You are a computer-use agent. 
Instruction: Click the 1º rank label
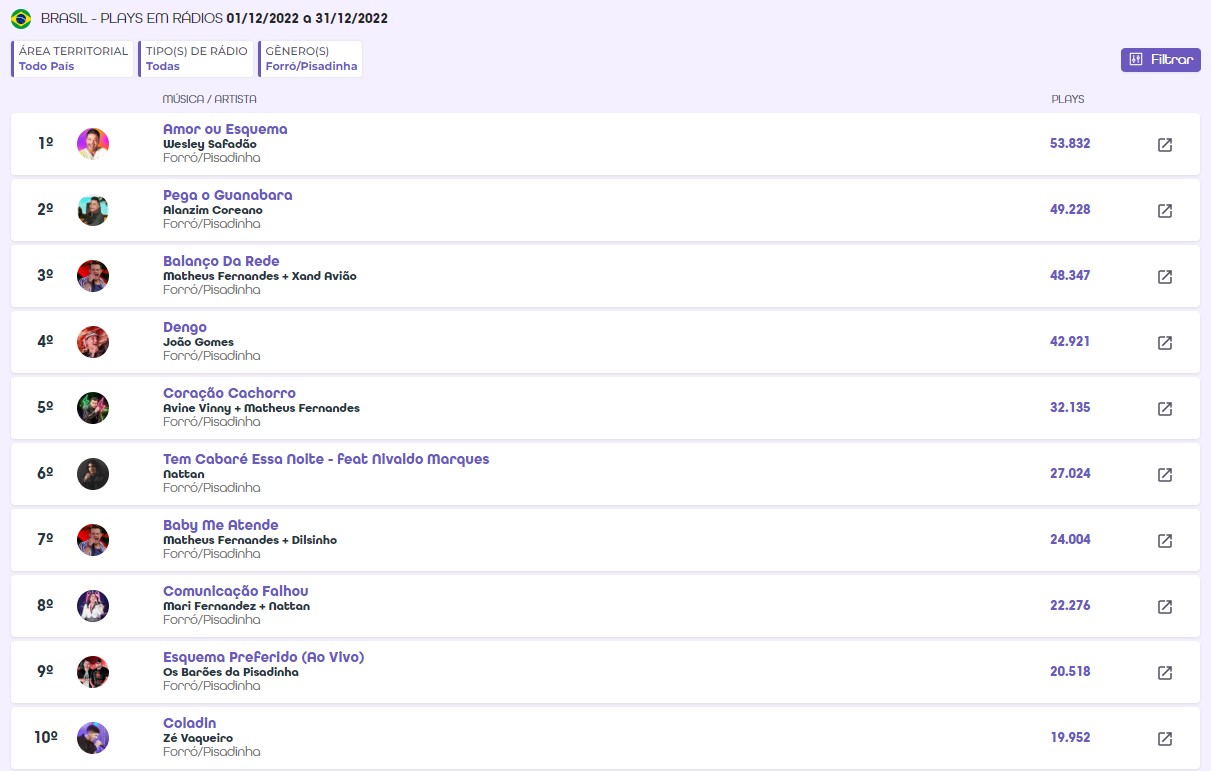point(45,144)
